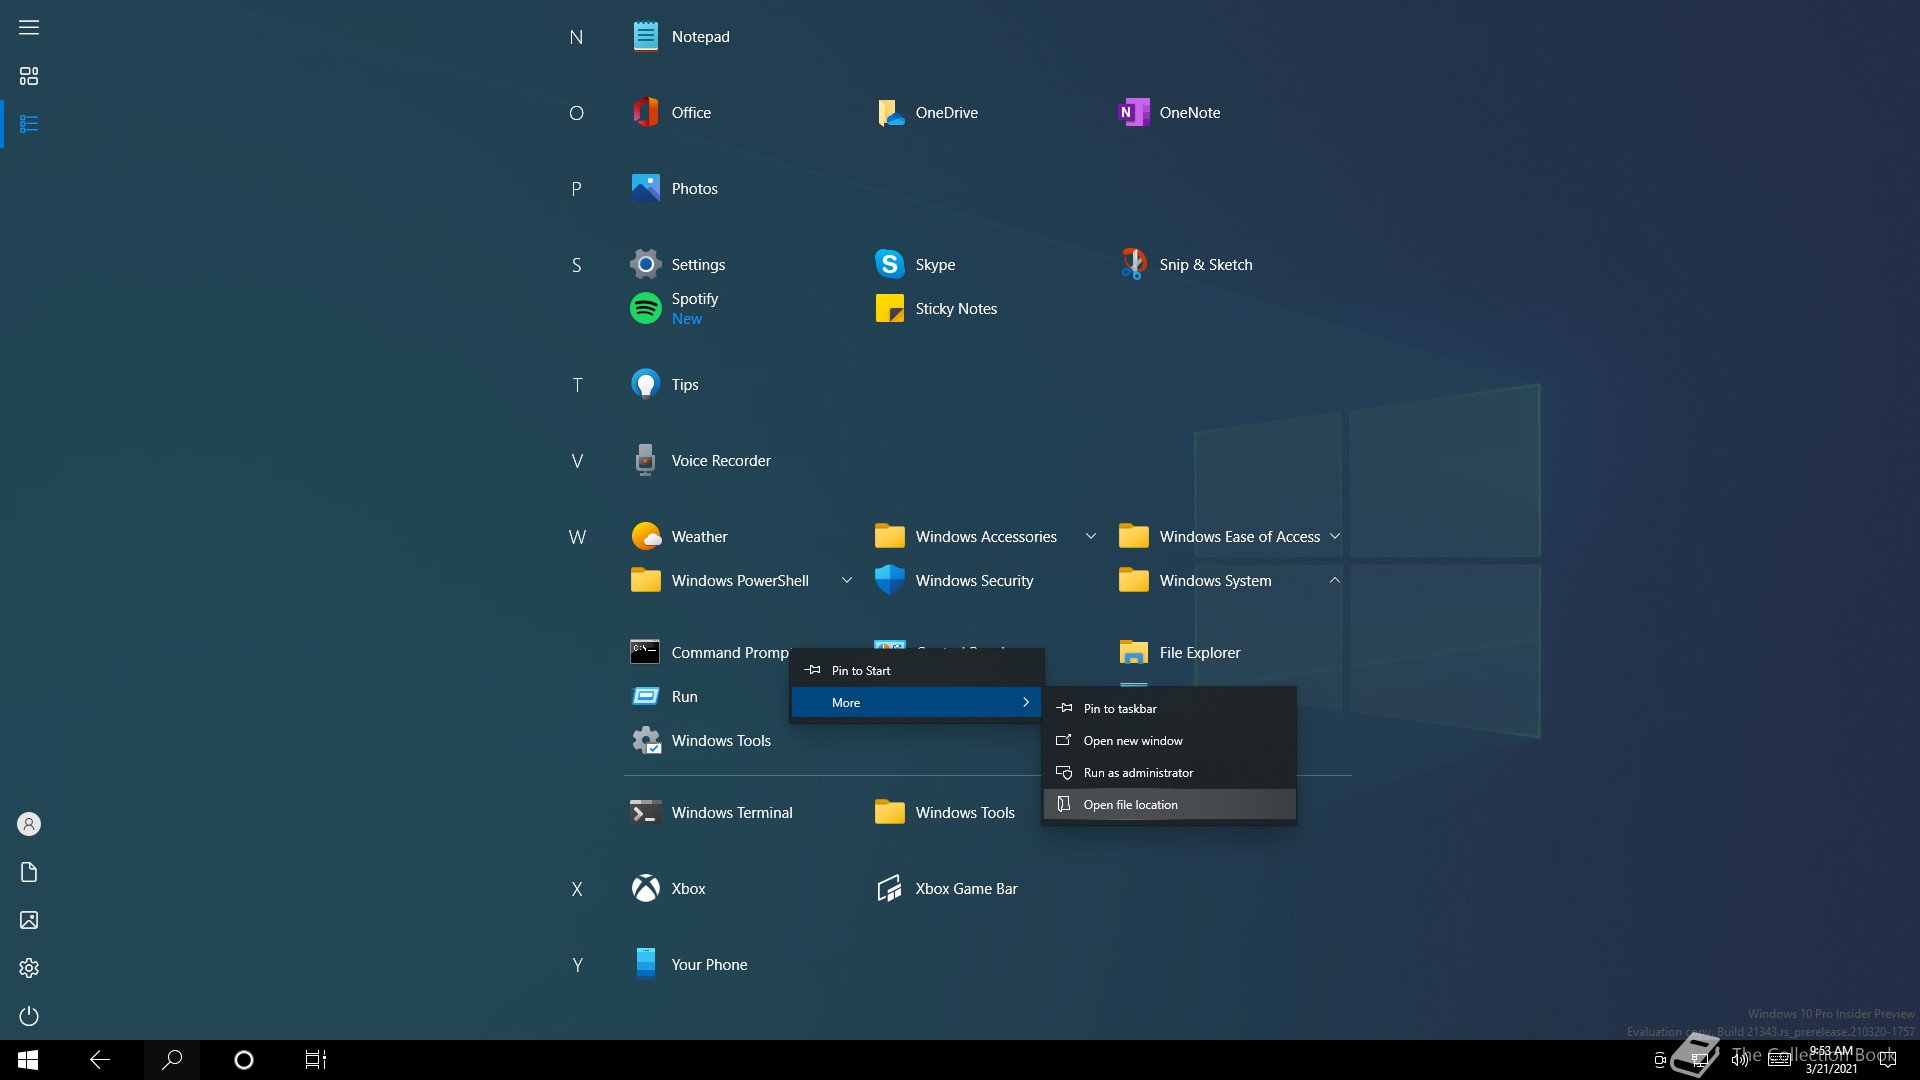
Task: Switch to pinned tiles view
Action: 29,76
